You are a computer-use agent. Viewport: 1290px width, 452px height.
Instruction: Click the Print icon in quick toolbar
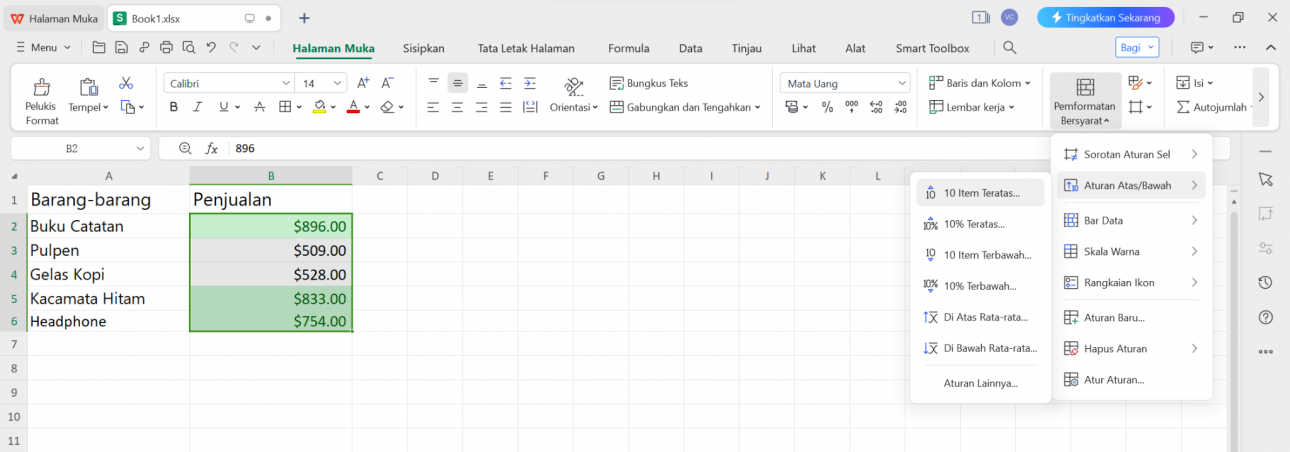pos(166,47)
